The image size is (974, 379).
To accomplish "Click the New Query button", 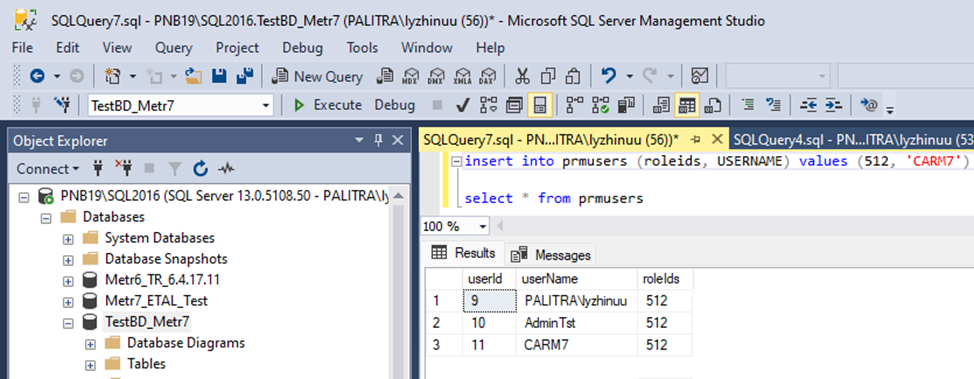I will point(318,76).
